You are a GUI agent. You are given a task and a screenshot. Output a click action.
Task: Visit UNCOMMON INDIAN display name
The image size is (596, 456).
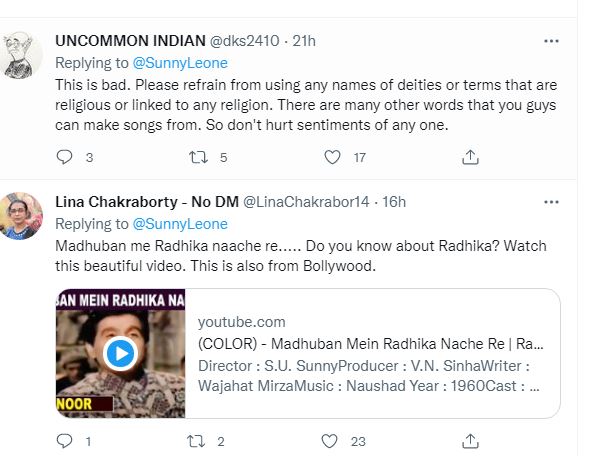click(130, 41)
